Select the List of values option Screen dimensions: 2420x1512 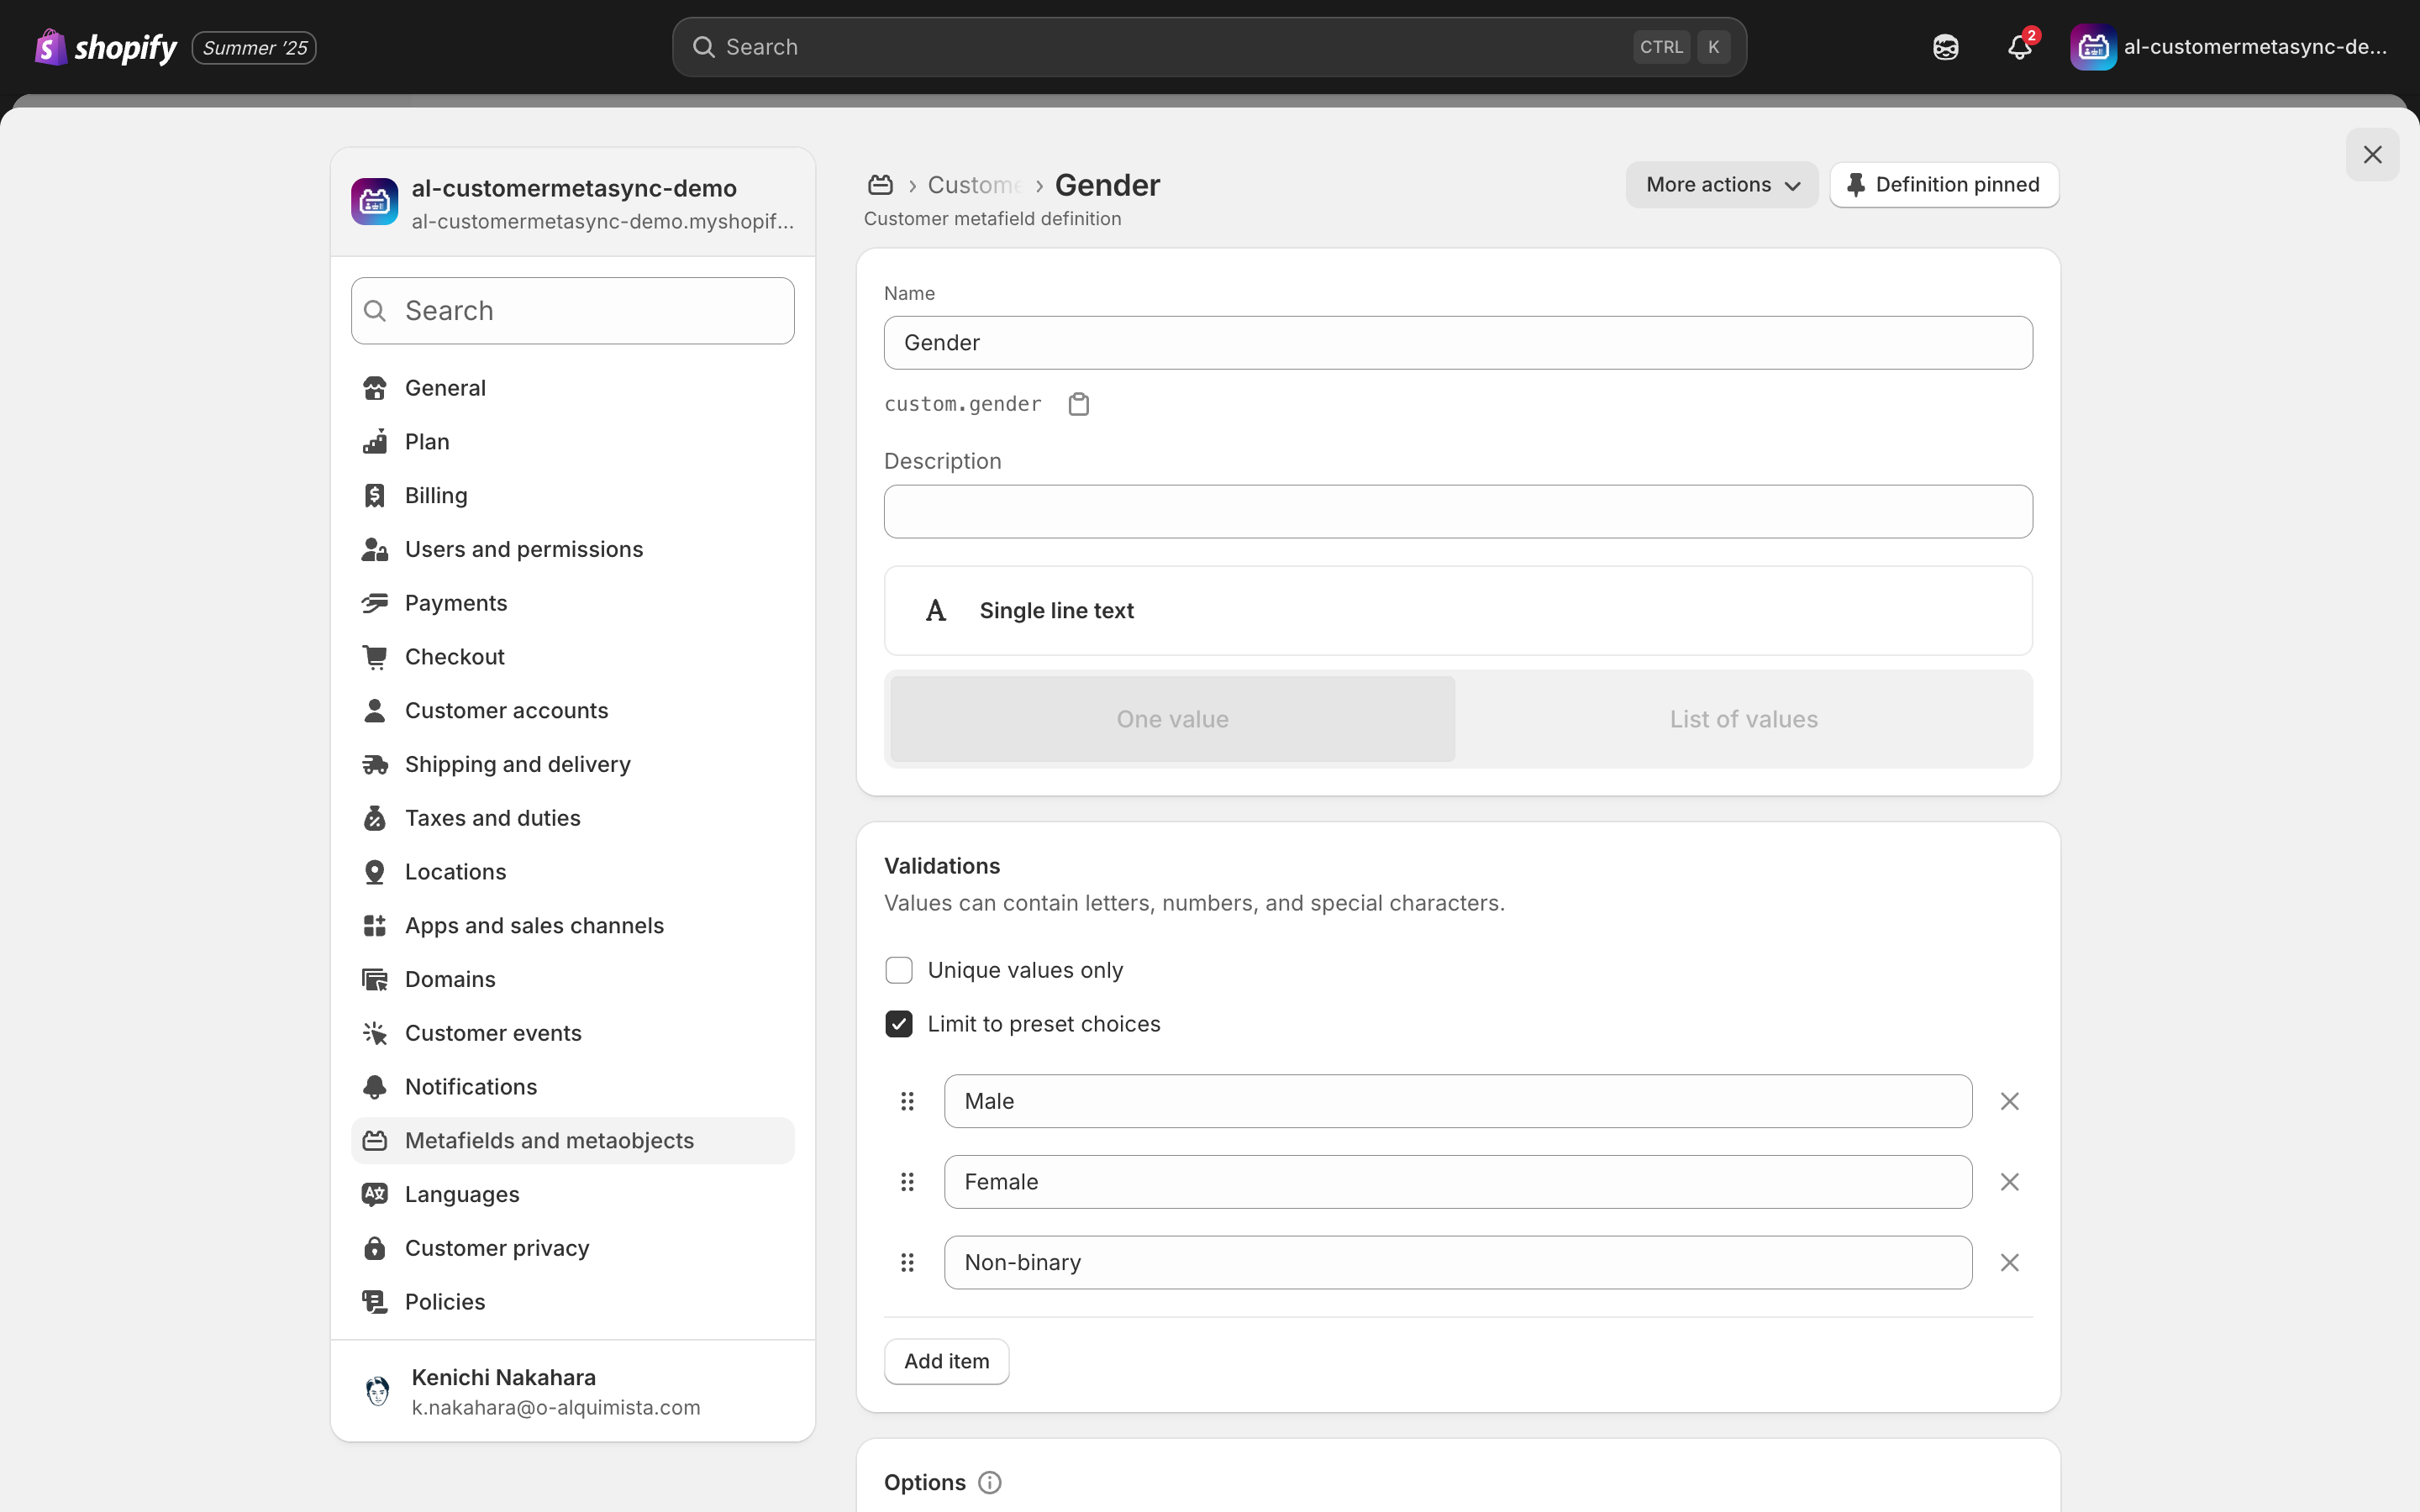1743,719
